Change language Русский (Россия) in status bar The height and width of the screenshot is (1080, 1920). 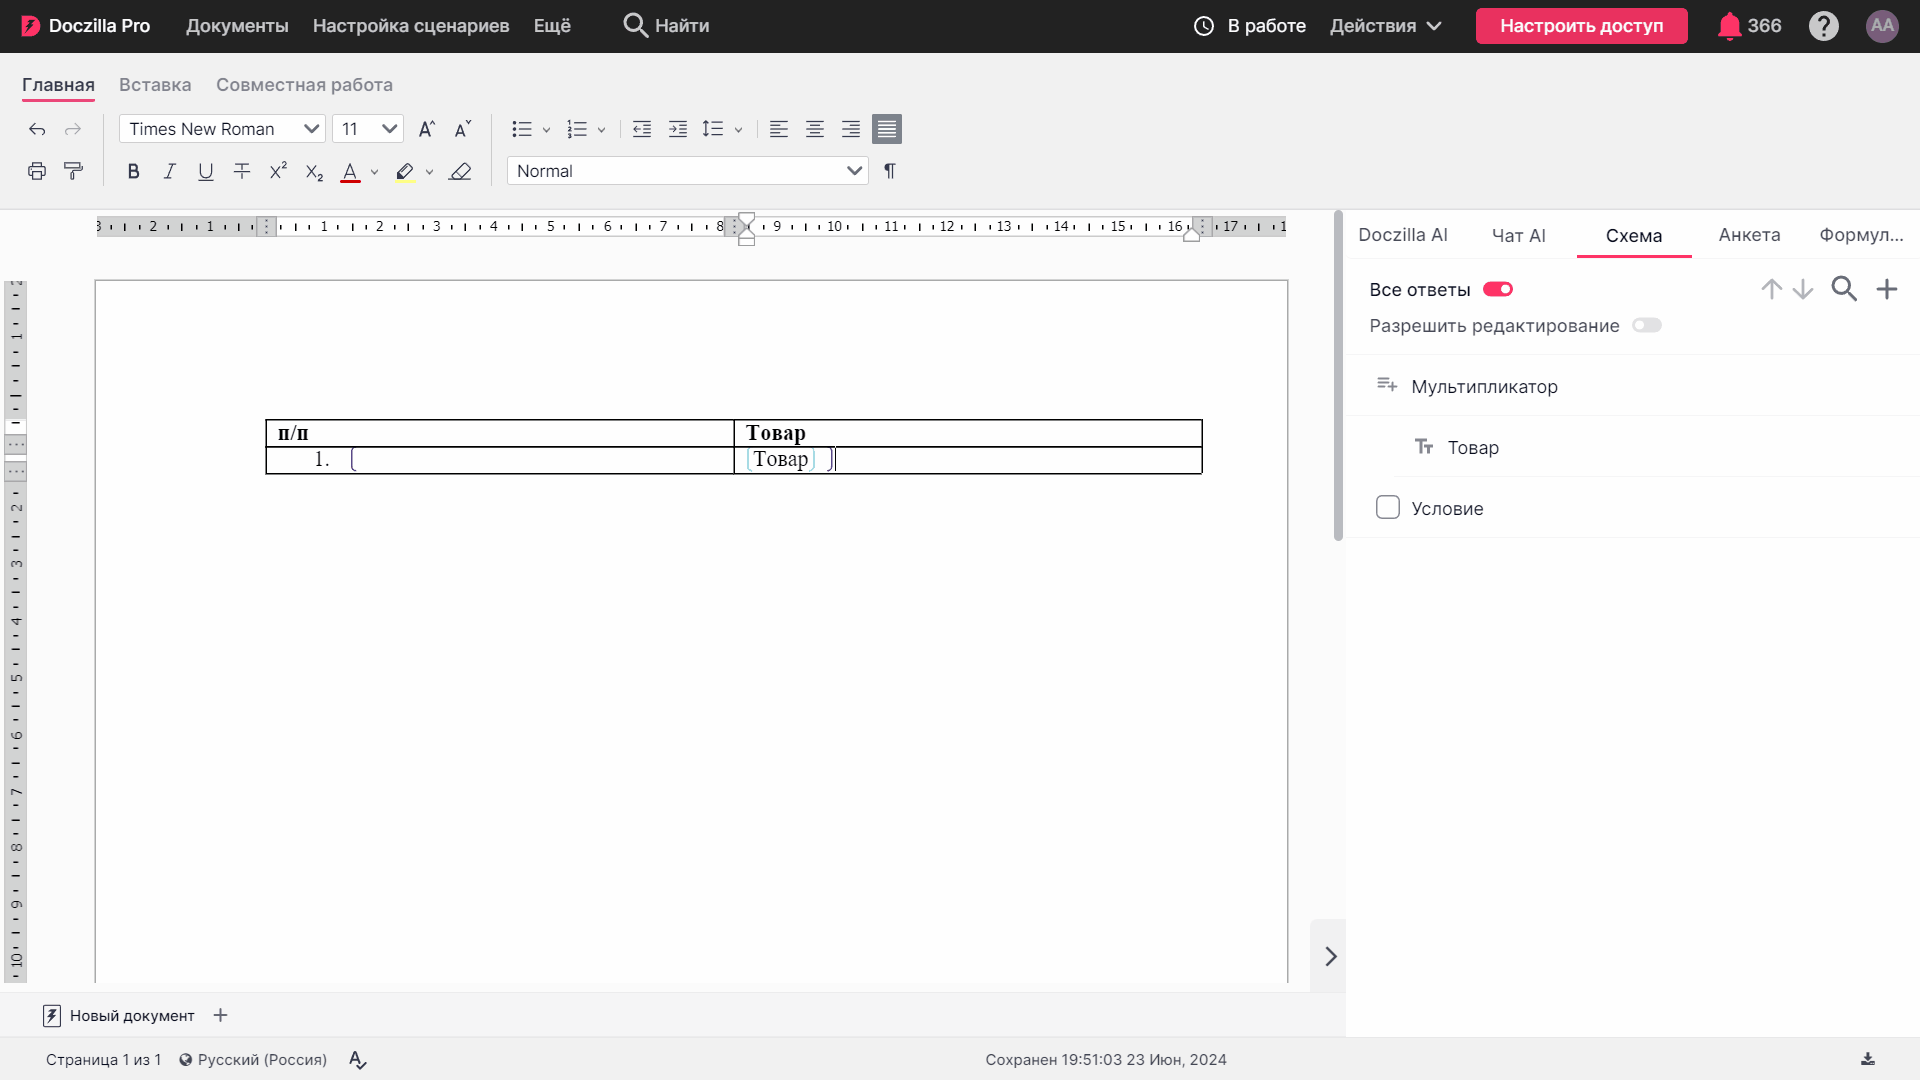point(253,1060)
